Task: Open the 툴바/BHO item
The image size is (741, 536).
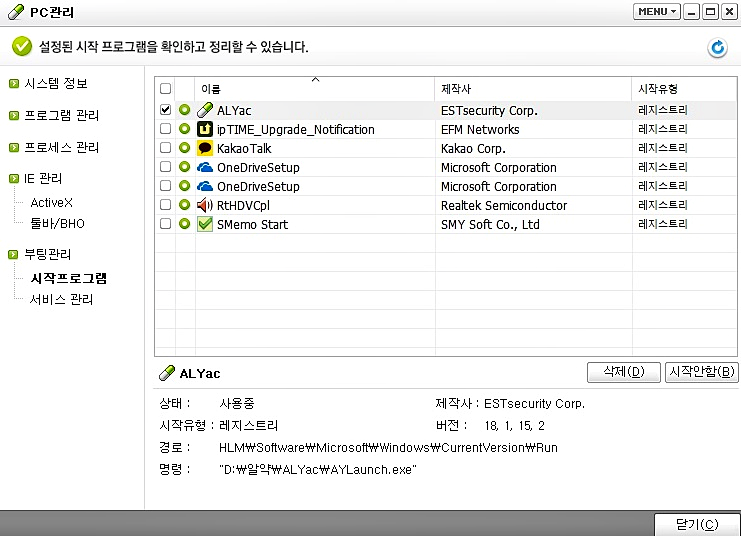Action: click(x=57, y=224)
